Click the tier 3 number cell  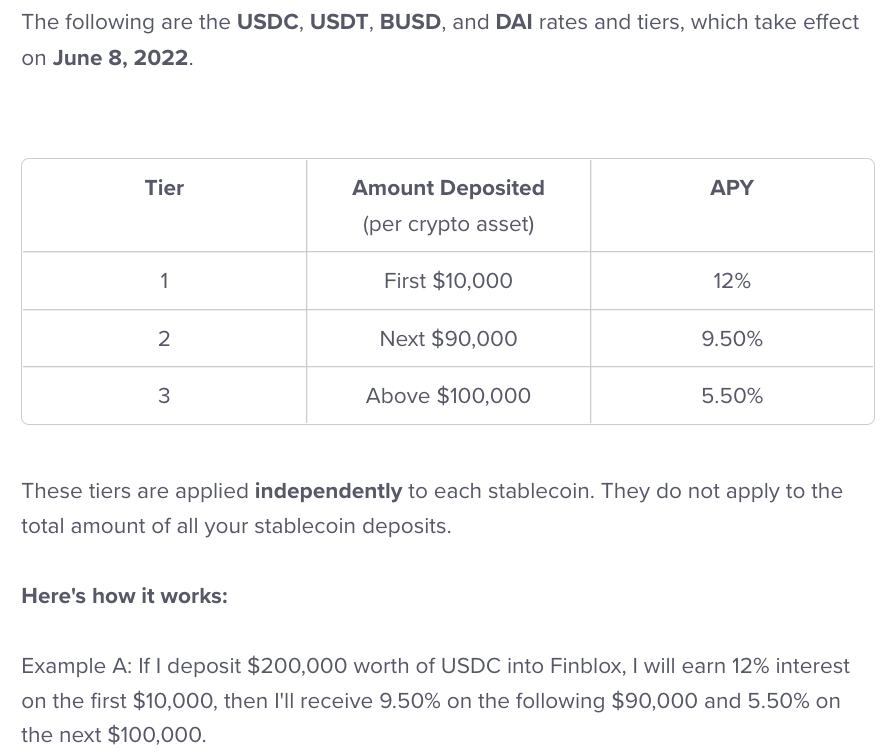pyautogui.click(x=164, y=395)
